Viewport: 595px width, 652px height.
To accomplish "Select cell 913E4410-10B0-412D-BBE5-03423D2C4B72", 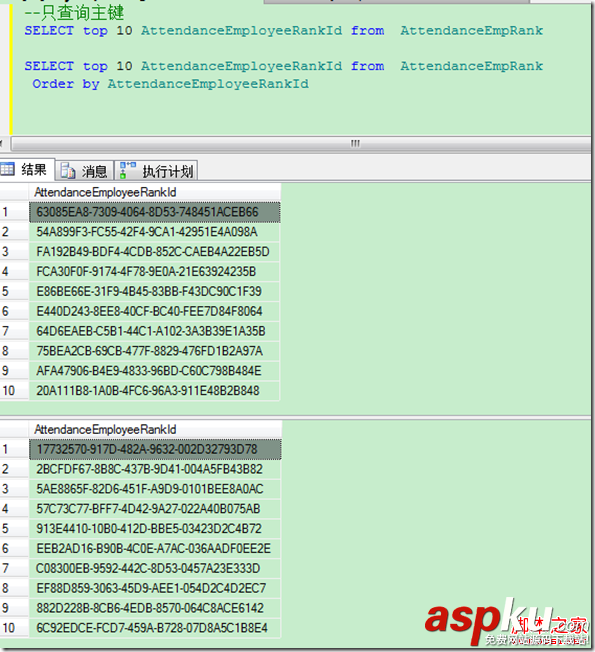I will click(x=155, y=529).
